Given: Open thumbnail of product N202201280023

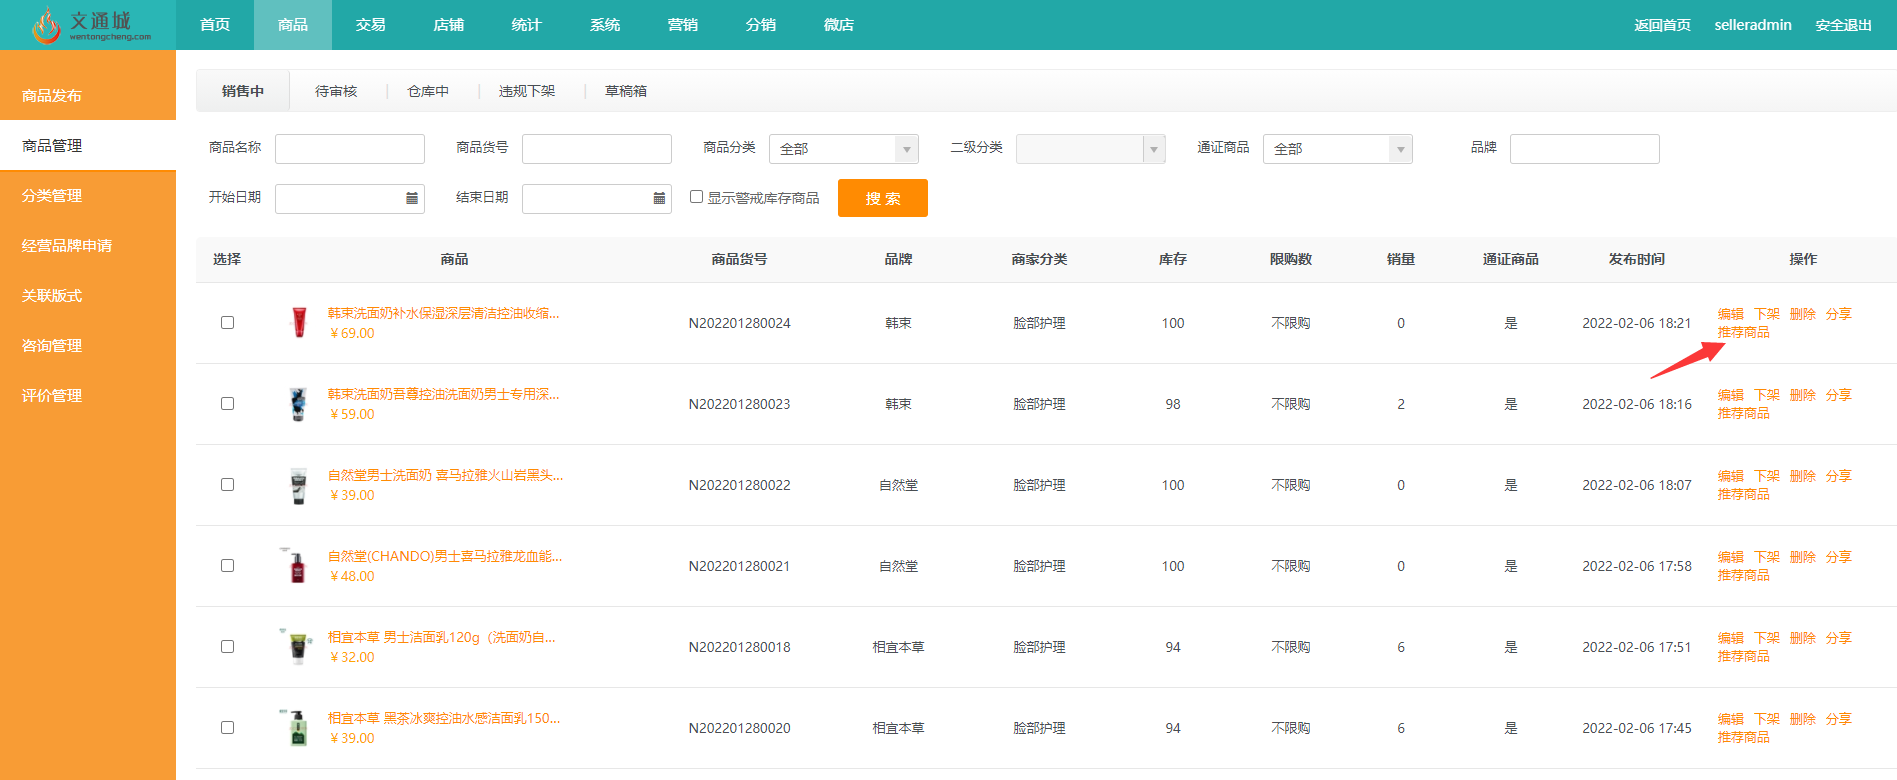Looking at the screenshot, I should (x=298, y=404).
